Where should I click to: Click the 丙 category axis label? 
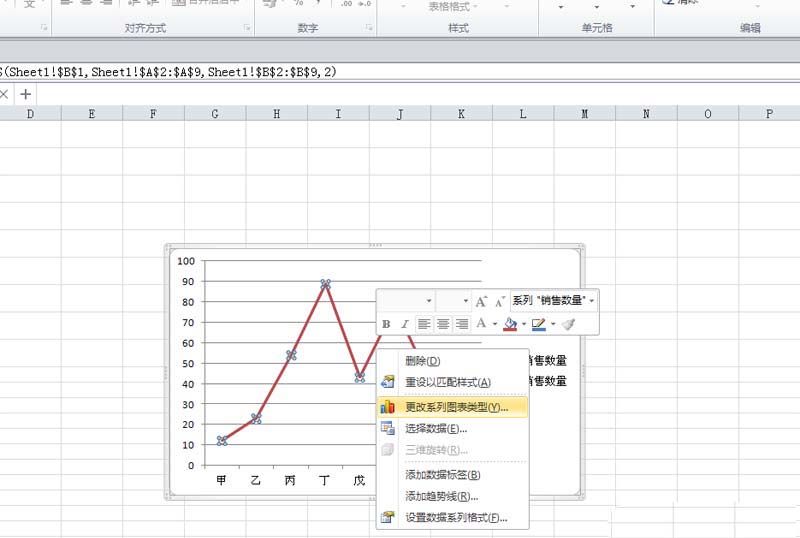coord(290,480)
